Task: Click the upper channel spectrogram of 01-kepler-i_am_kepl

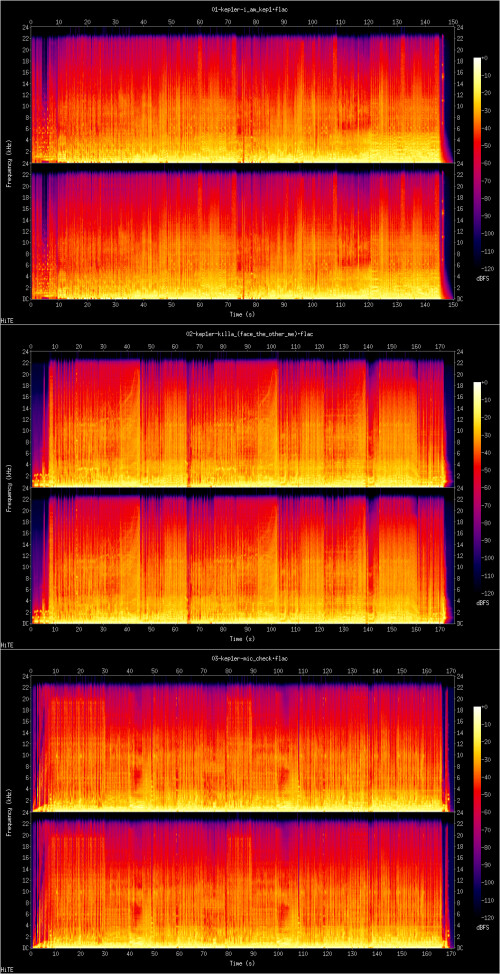Action: click(242, 96)
